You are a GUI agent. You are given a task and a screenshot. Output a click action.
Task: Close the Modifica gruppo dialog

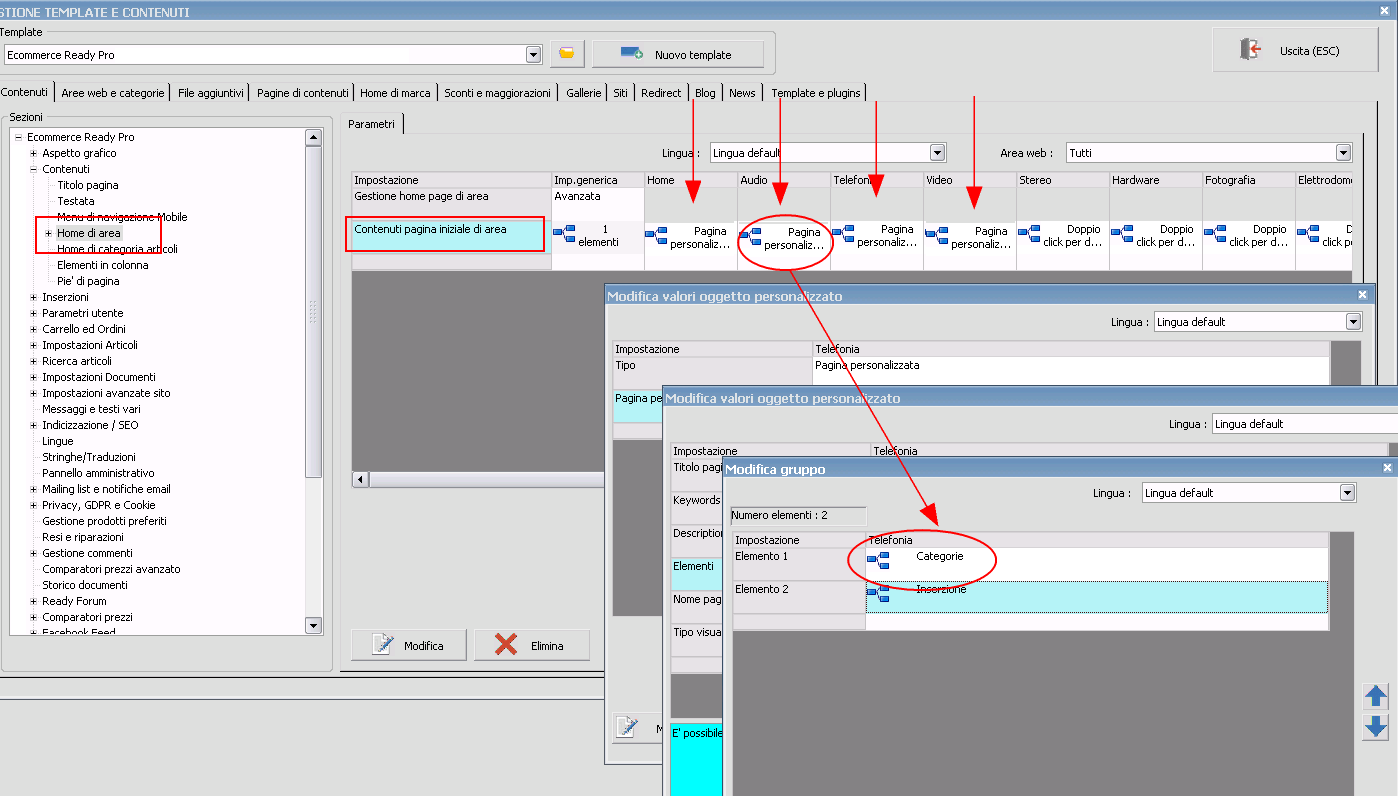1387,467
